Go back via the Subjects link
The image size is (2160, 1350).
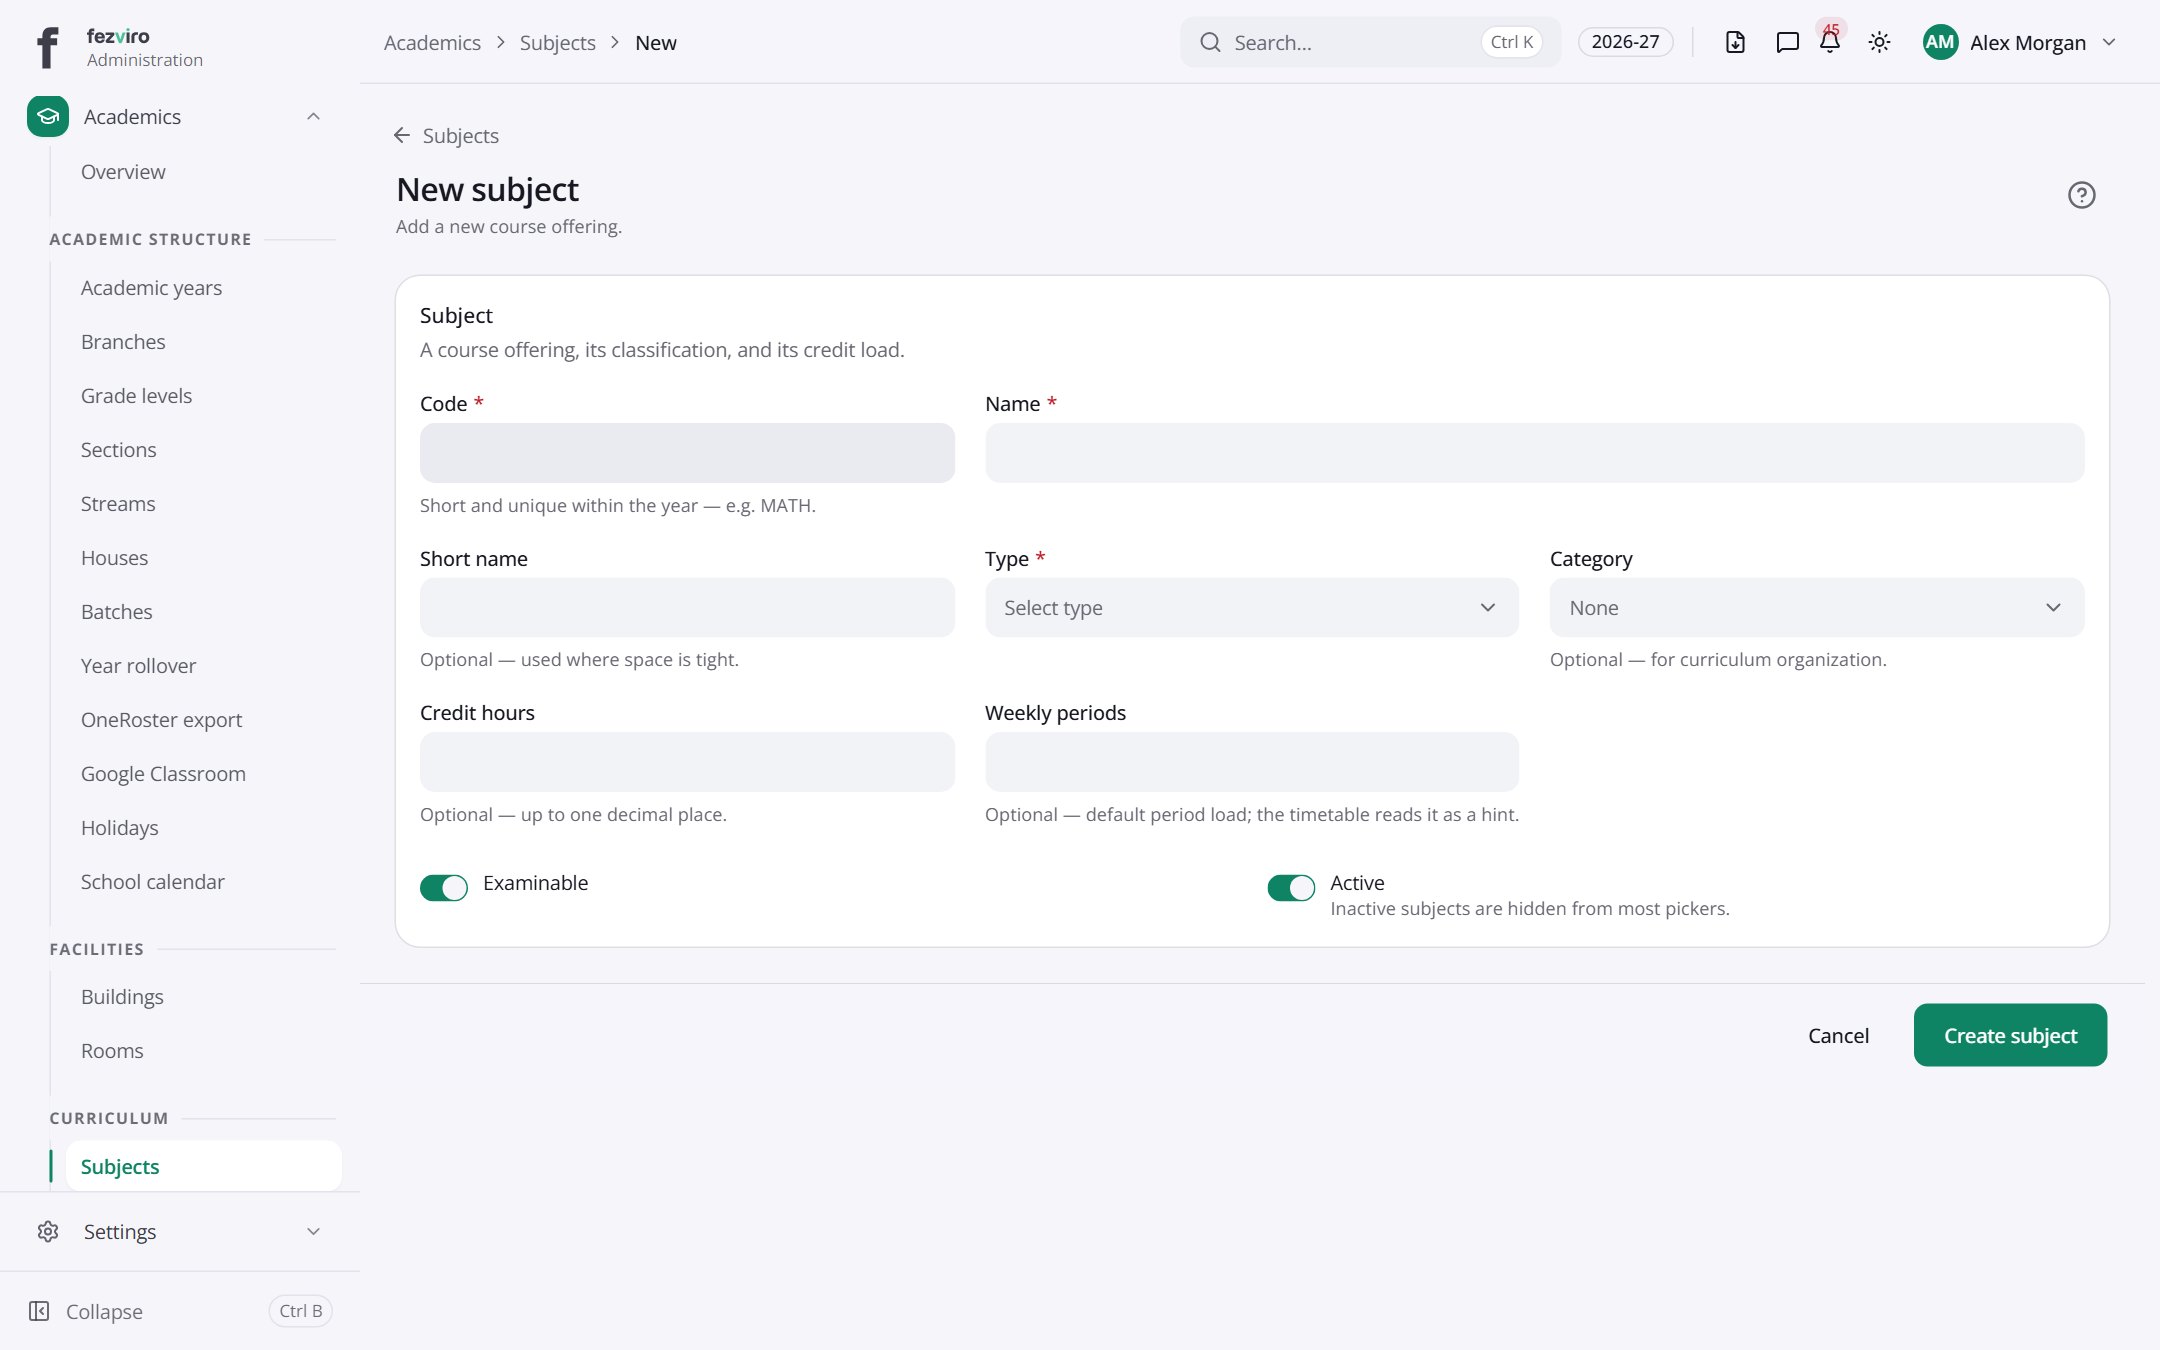[x=446, y=135]
